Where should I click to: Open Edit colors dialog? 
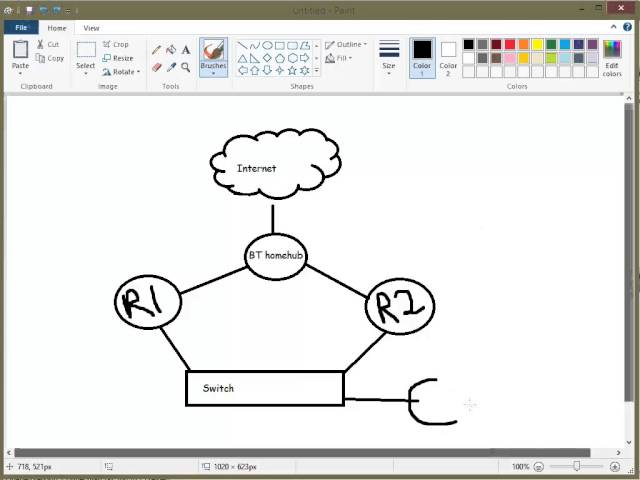[x=612, y=58]
